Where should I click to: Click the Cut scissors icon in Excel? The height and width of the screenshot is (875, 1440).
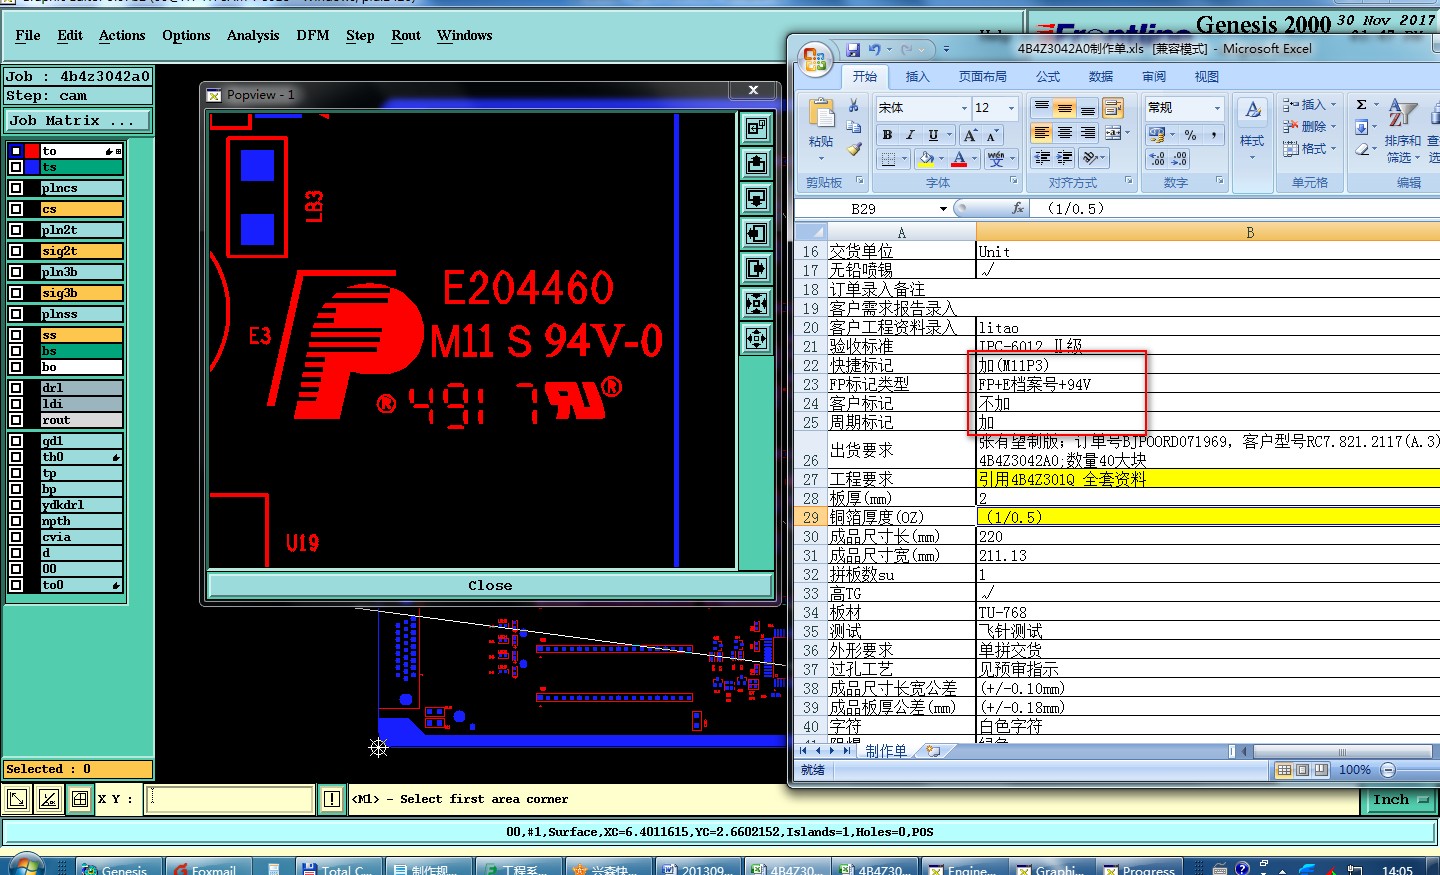pos(853,106)
